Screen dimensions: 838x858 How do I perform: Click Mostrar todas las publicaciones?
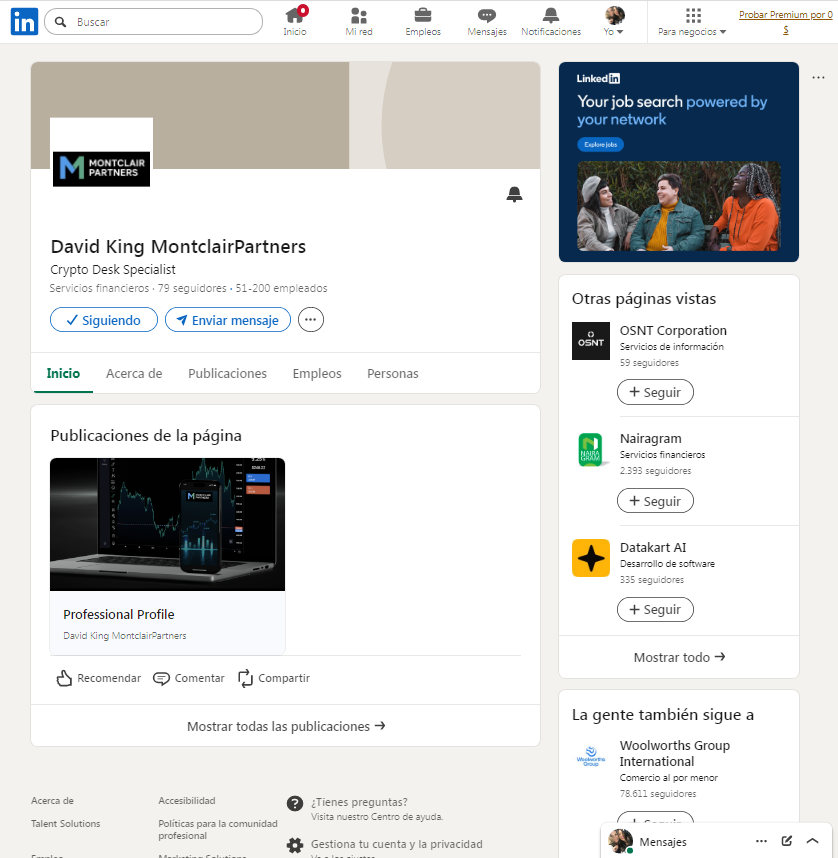pos(286,726)
